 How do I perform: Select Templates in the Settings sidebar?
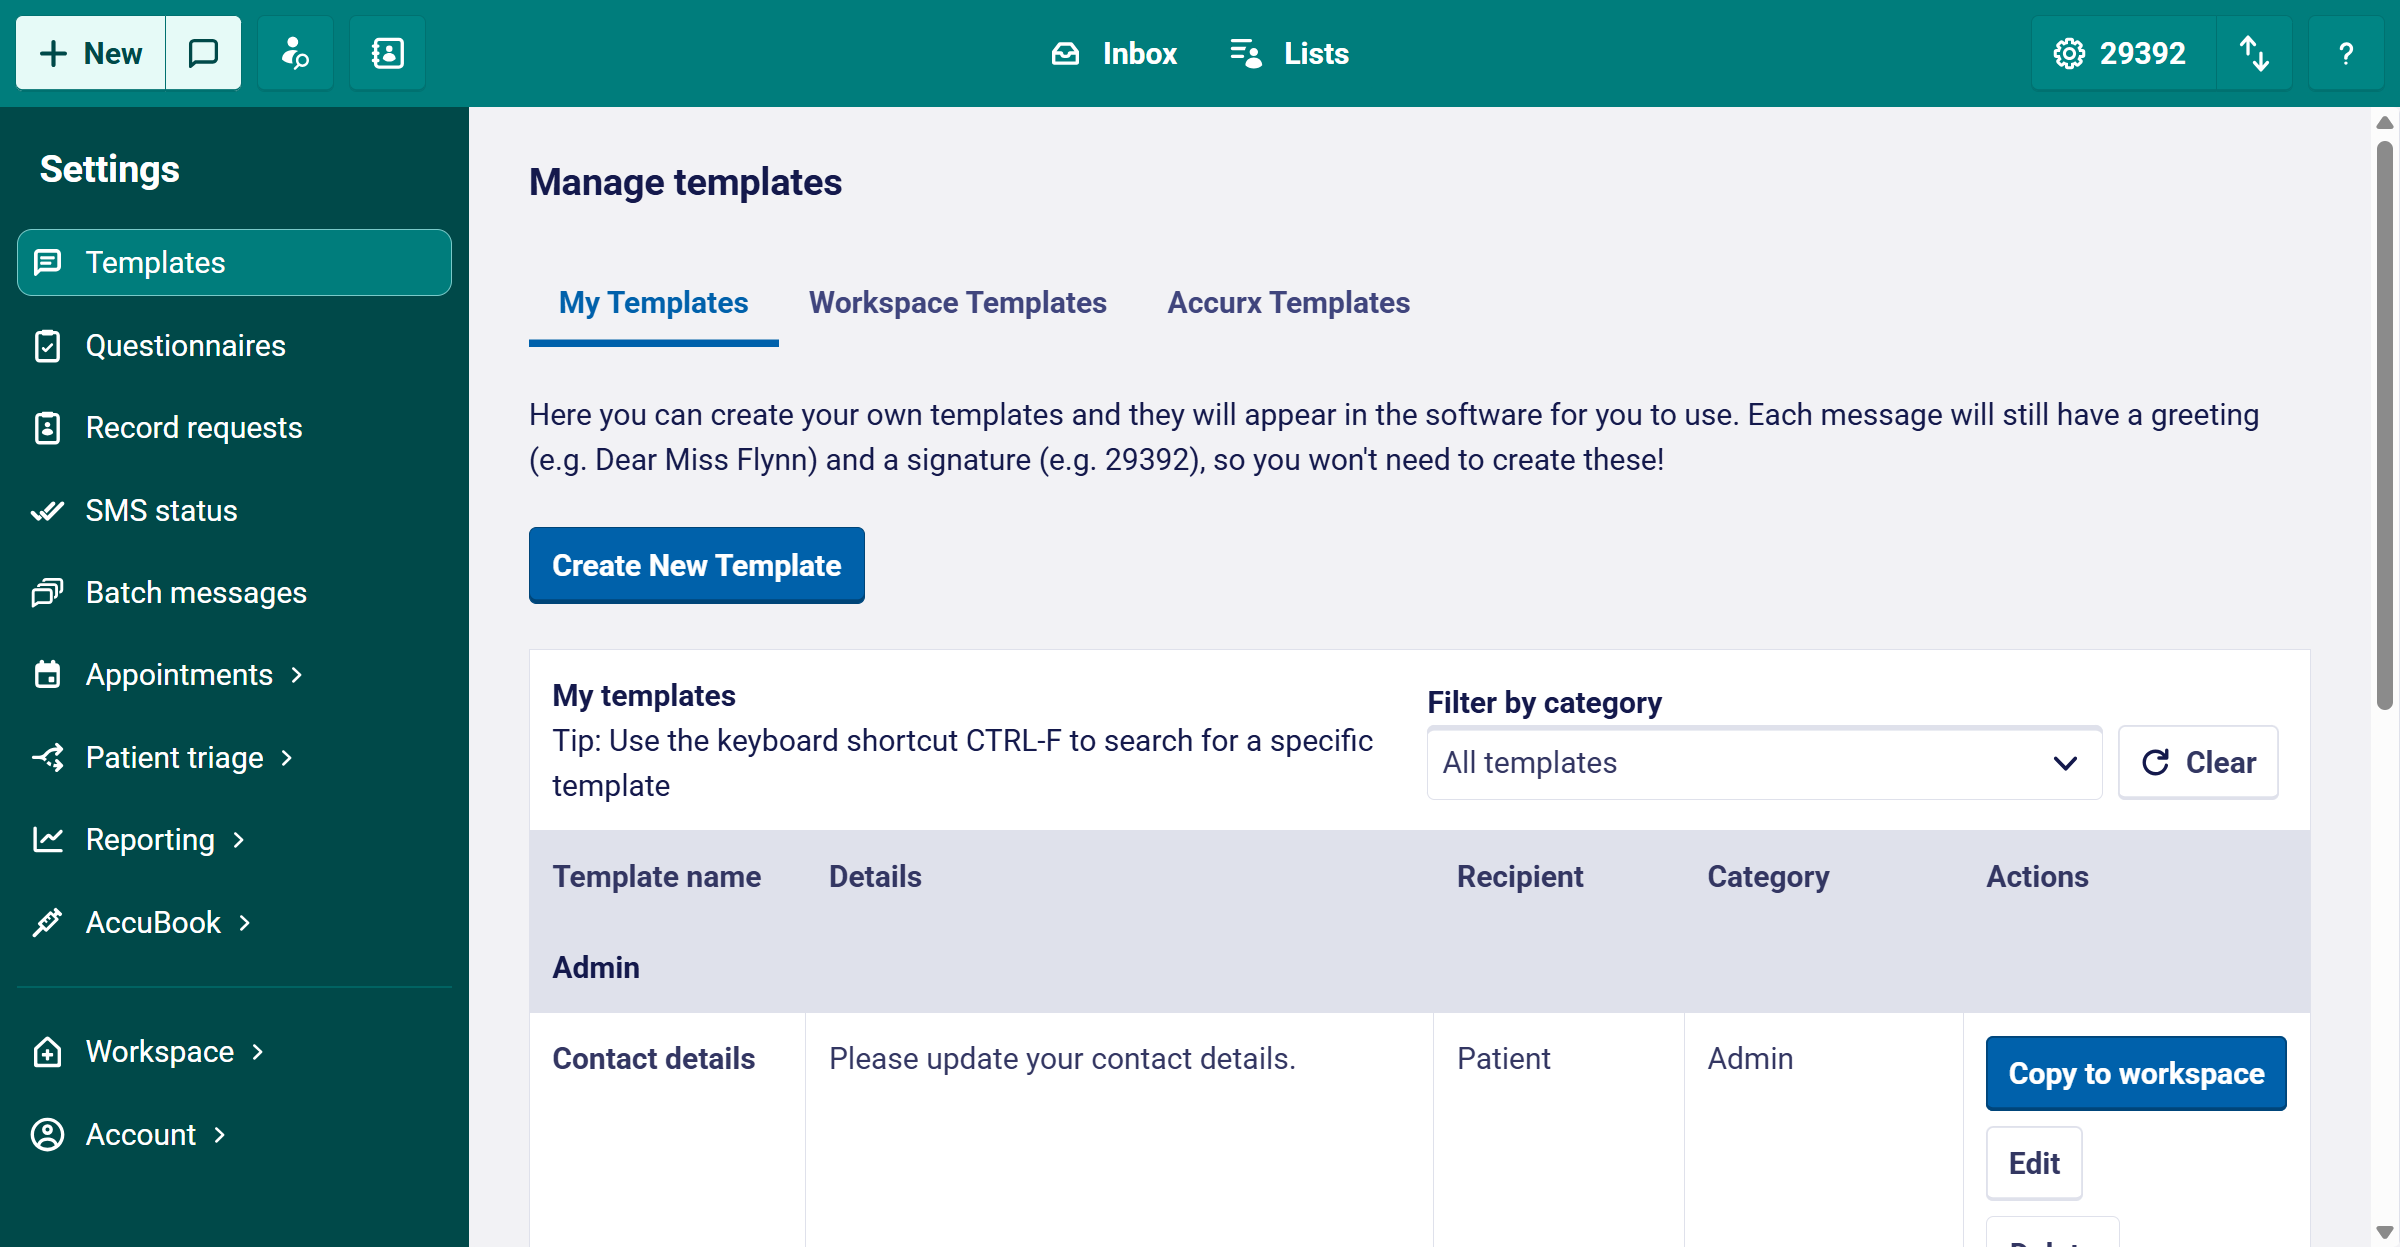coord(234,262)
